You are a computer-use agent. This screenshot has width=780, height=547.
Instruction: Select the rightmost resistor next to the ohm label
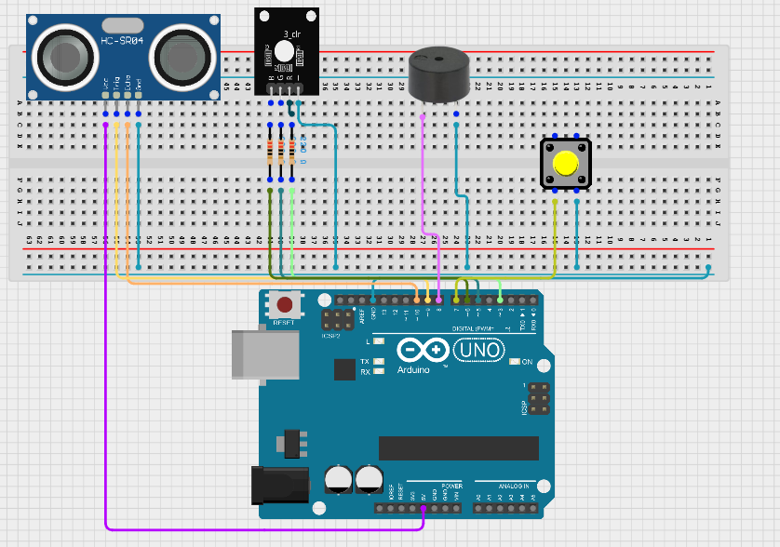[292, 152]
